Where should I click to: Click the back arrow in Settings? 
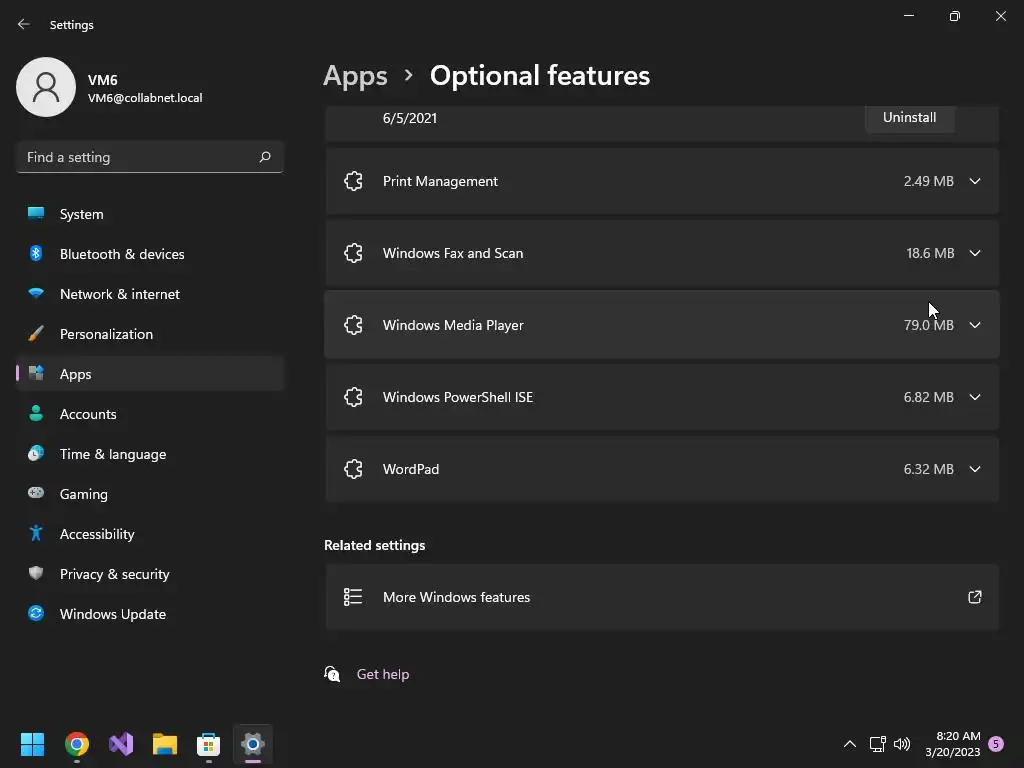pos(24,24)
